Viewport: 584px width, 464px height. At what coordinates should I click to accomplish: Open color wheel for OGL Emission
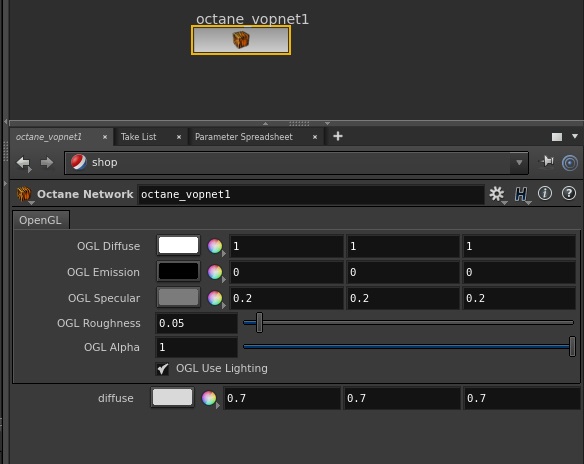pyautogui.click(x=215, y=272)
